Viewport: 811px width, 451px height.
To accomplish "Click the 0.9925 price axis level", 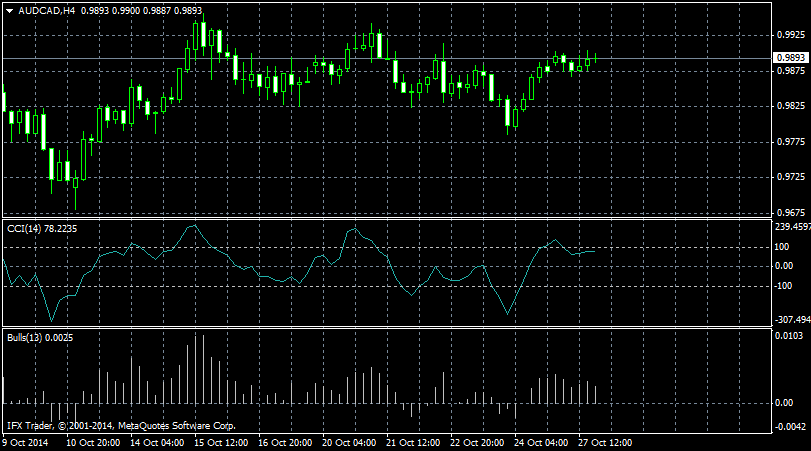I will click(x=789, y=35).
